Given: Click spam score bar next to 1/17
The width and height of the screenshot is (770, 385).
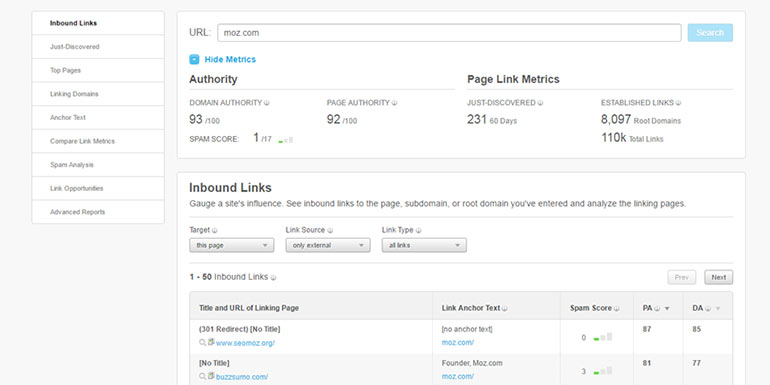Looking at the screenshot, I should (286, 139).
